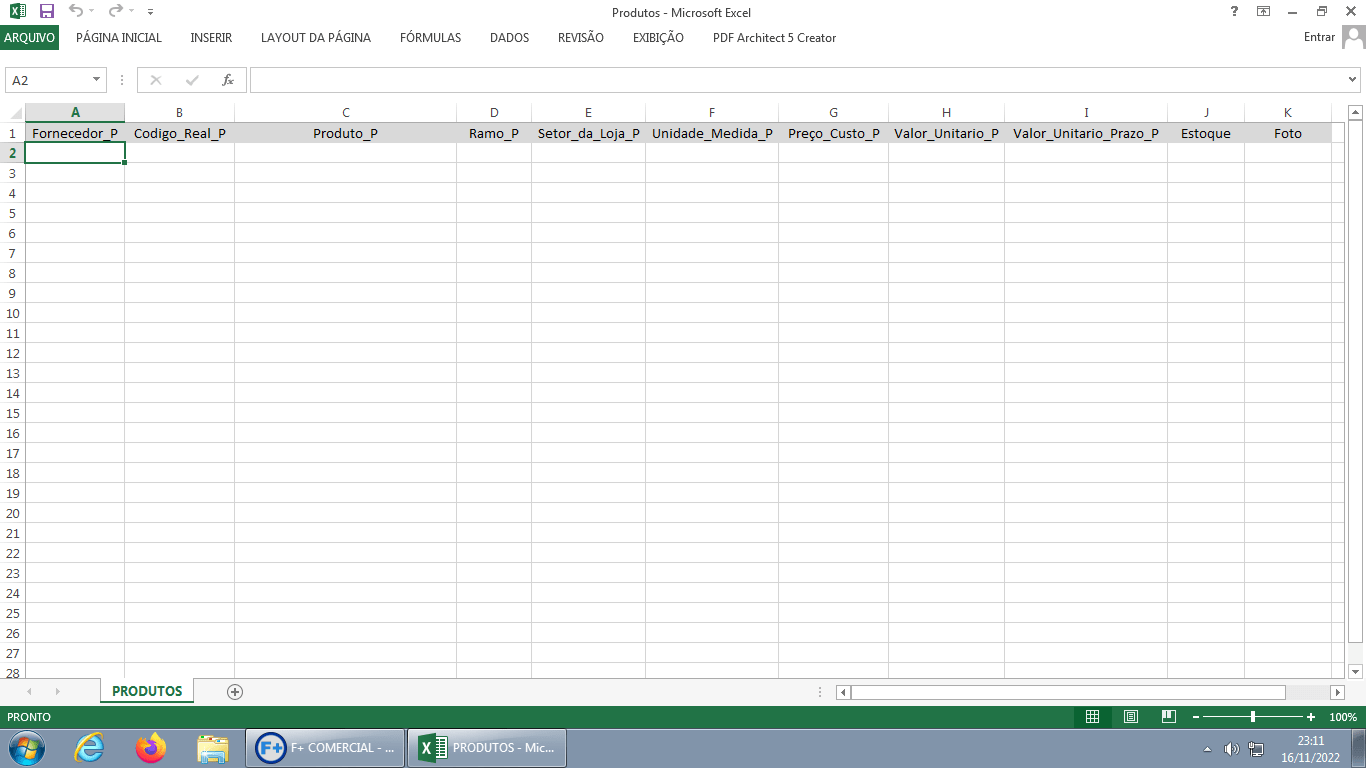1366x768 pixels.
Task: Open the ARQUIVO file menu
Action: pos(30,38)
